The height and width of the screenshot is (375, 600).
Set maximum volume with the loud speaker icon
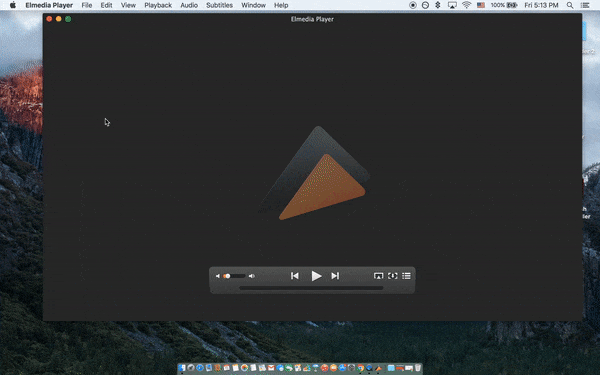pyautogui.click(x=252, y=276)
